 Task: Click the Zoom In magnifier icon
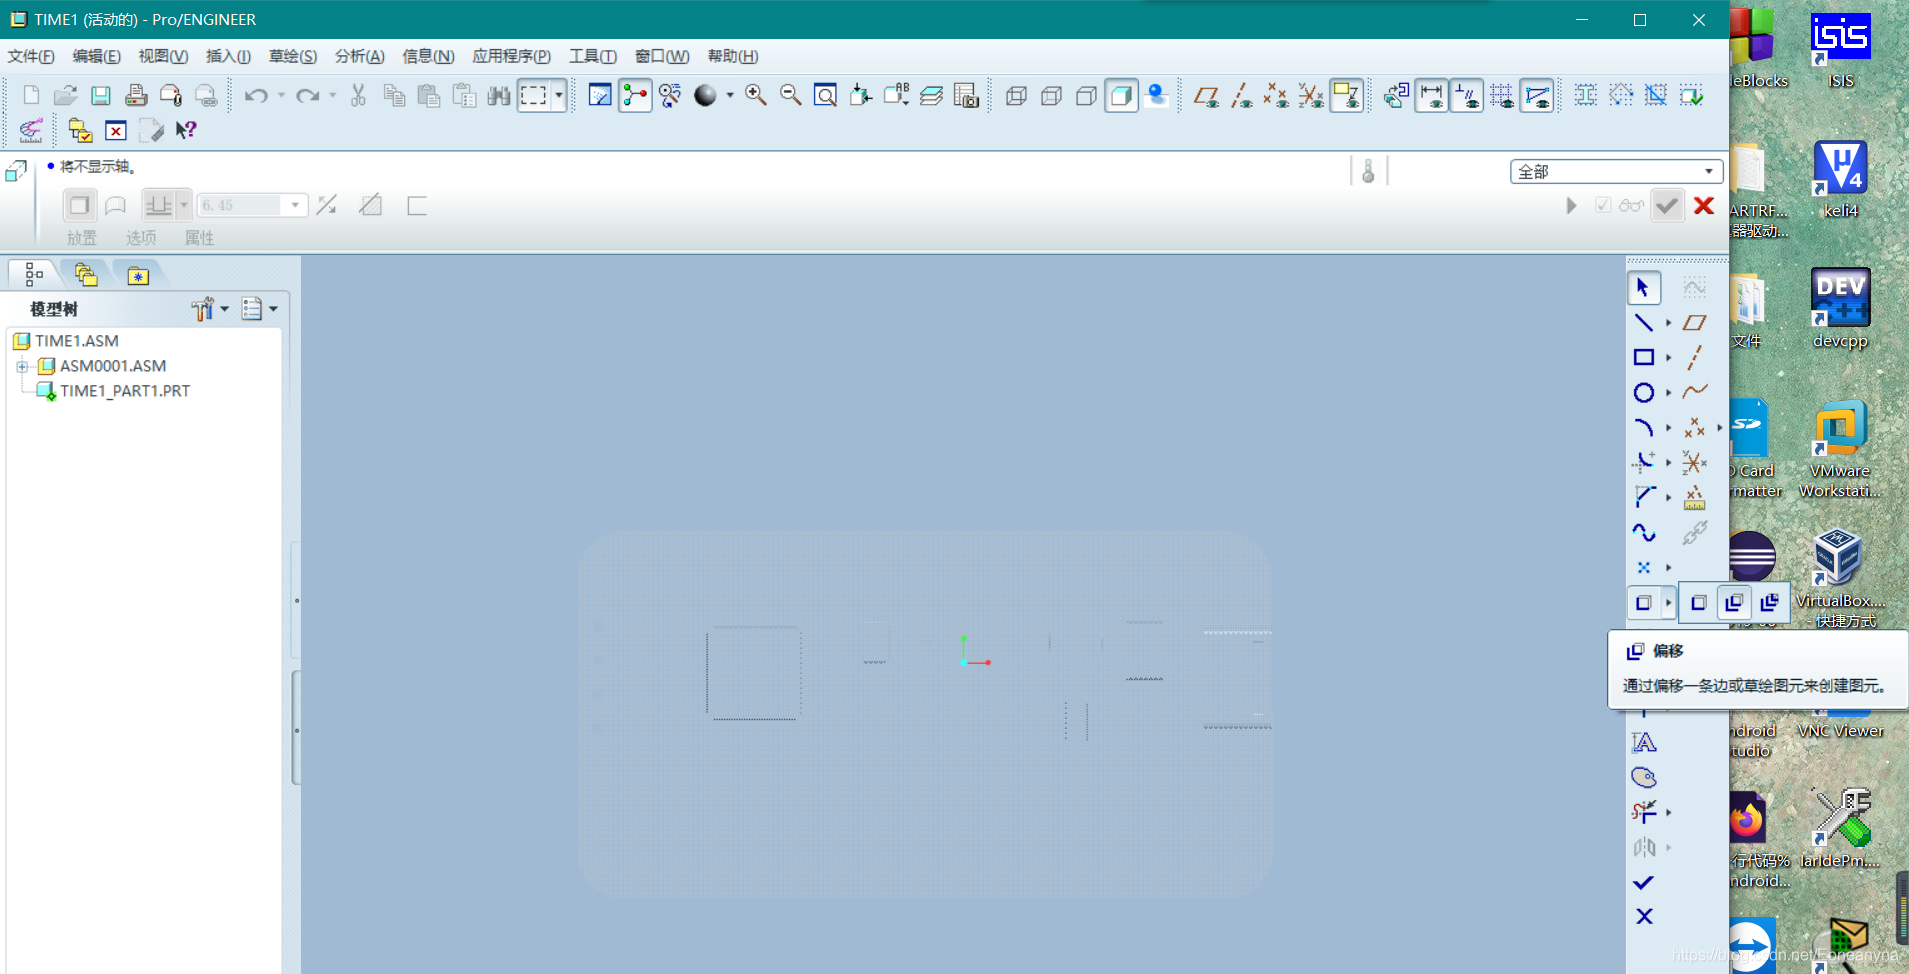(x=756, y=95)
